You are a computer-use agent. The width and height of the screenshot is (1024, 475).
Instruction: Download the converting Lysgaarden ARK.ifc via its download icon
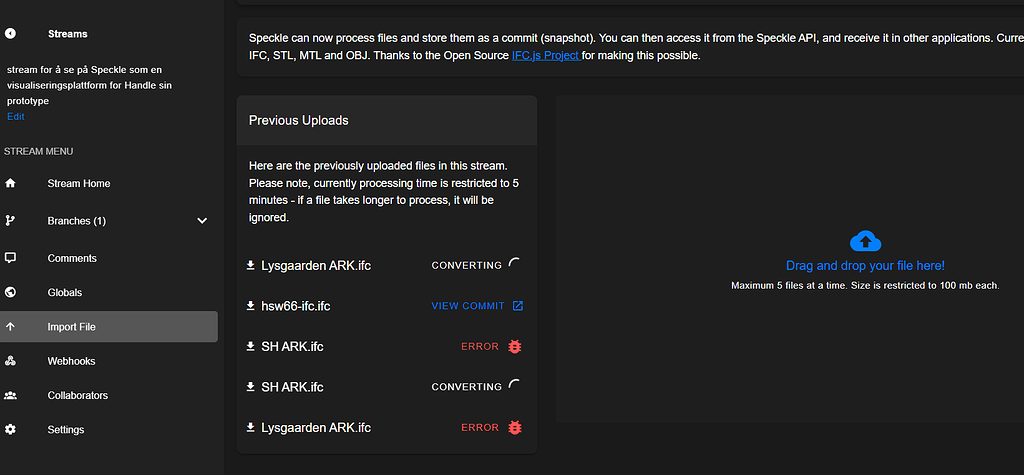[250, 265]
